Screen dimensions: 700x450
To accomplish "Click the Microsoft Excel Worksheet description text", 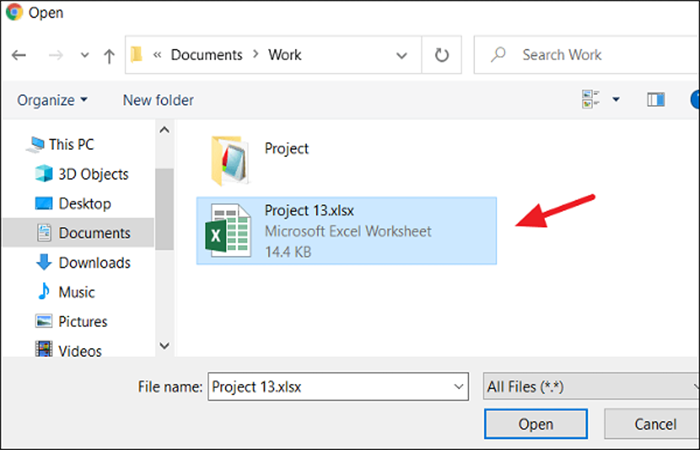I will coord(348,231).
